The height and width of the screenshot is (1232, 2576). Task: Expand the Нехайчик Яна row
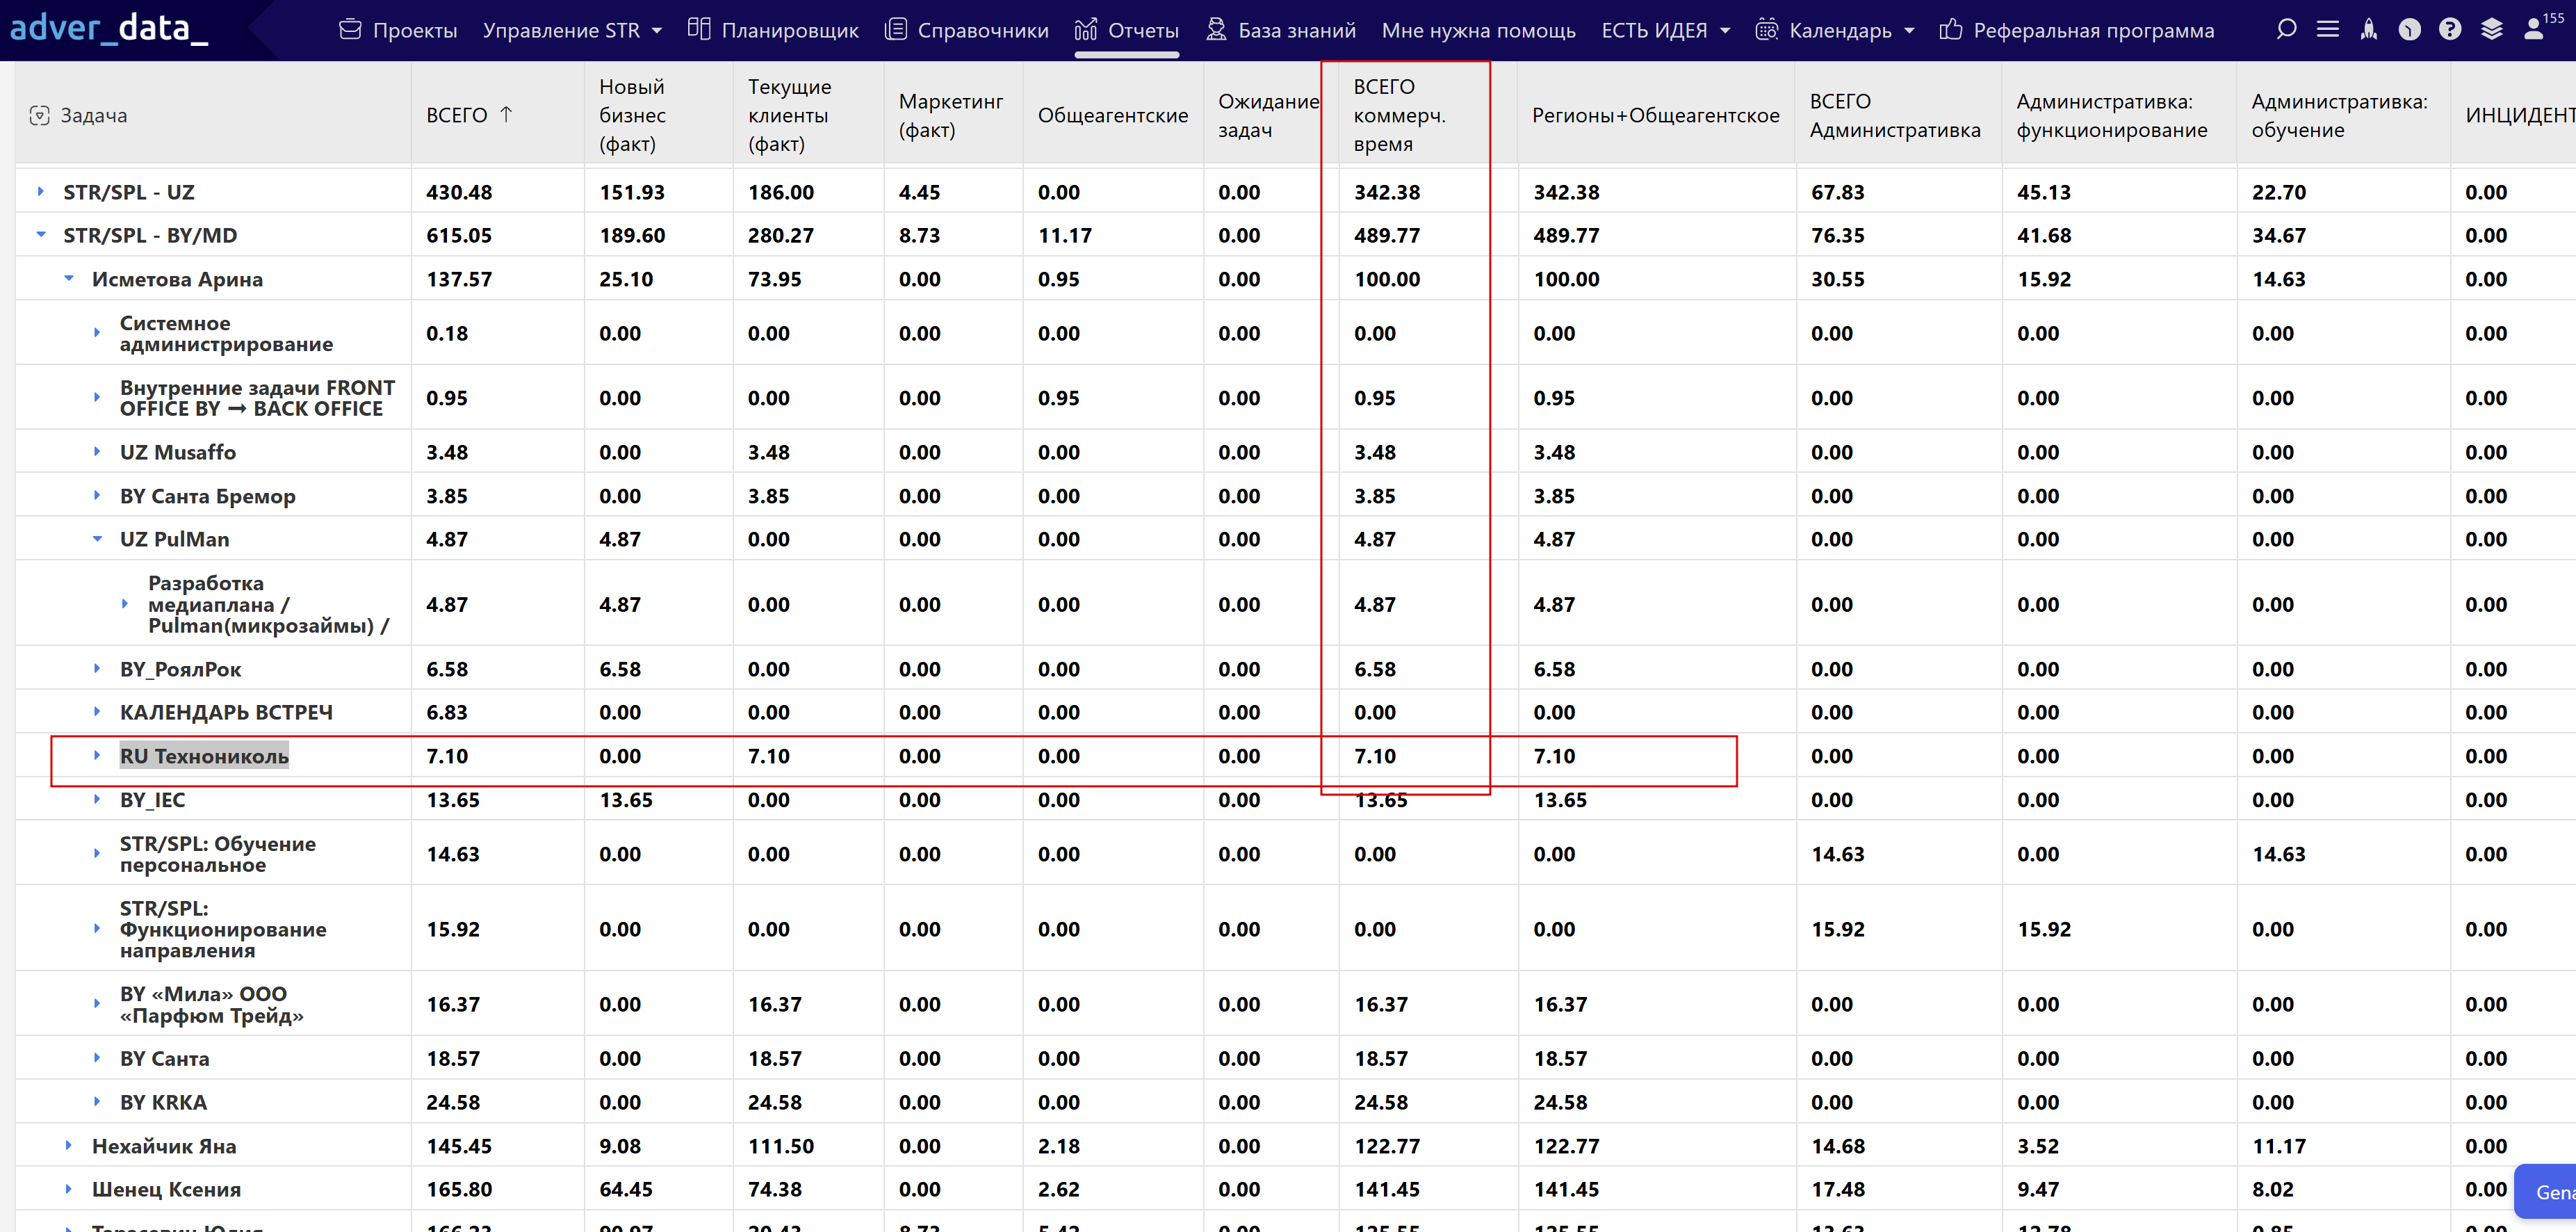click(x=69, y=1145)
